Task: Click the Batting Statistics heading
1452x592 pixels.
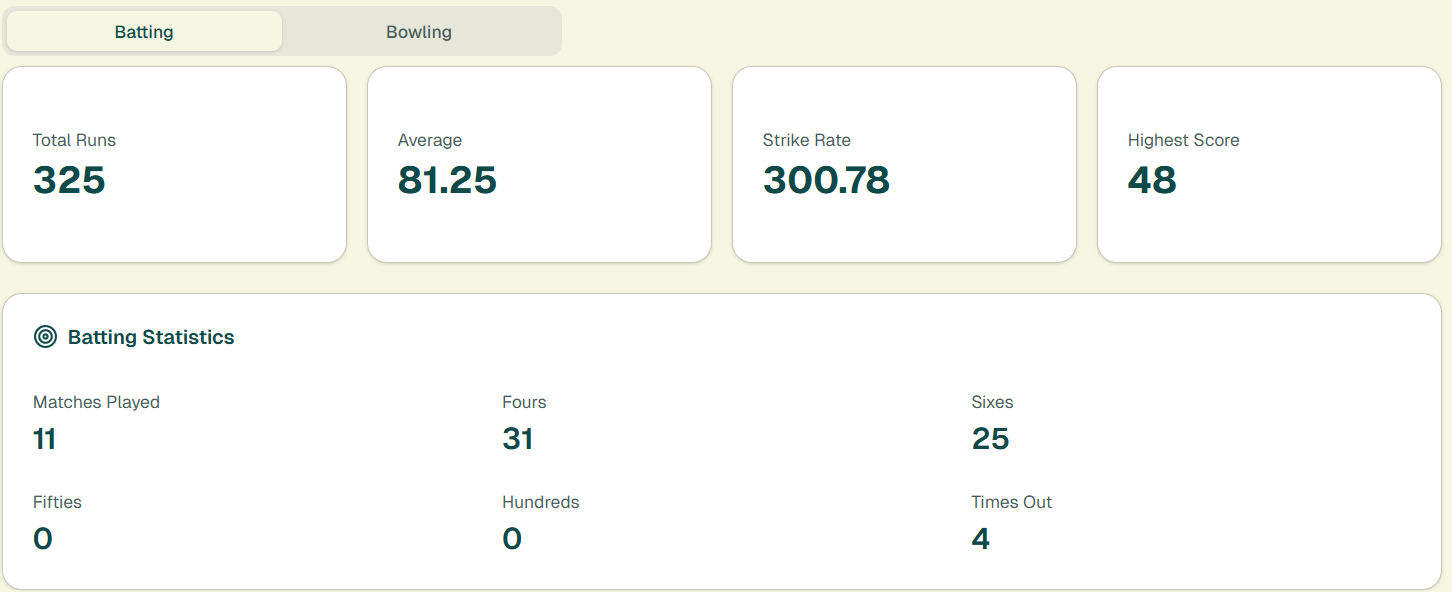Action: click(x=151, y=337)
